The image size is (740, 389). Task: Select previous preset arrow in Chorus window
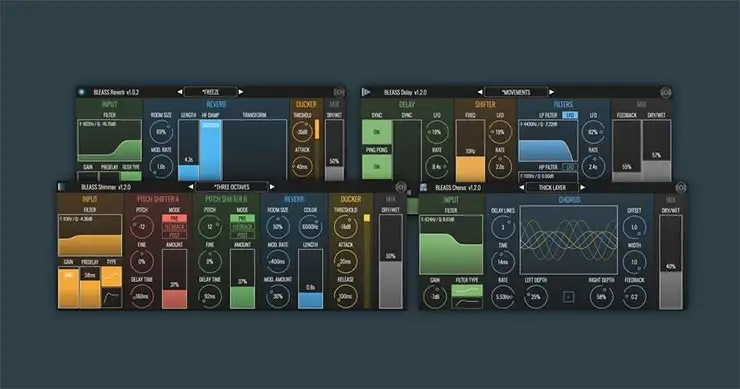521,187
